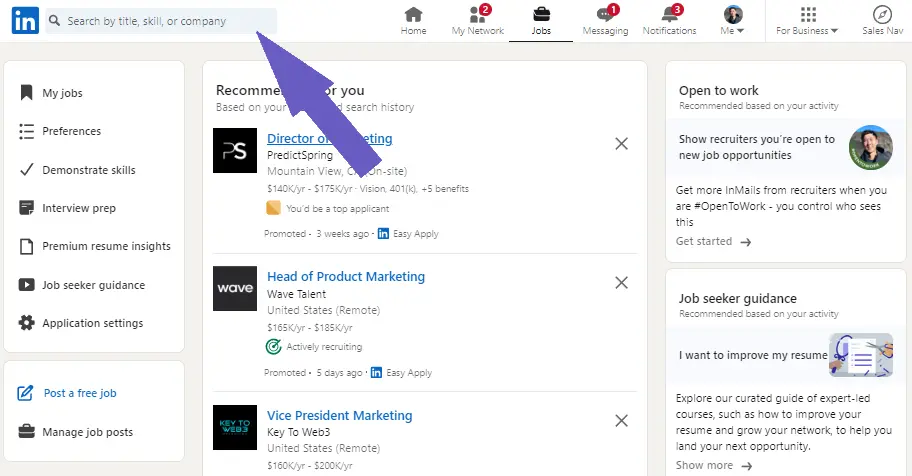Click the job search field
Viewport: 912px width, 476px height.
pyautogui.click(x=161, y=21)
